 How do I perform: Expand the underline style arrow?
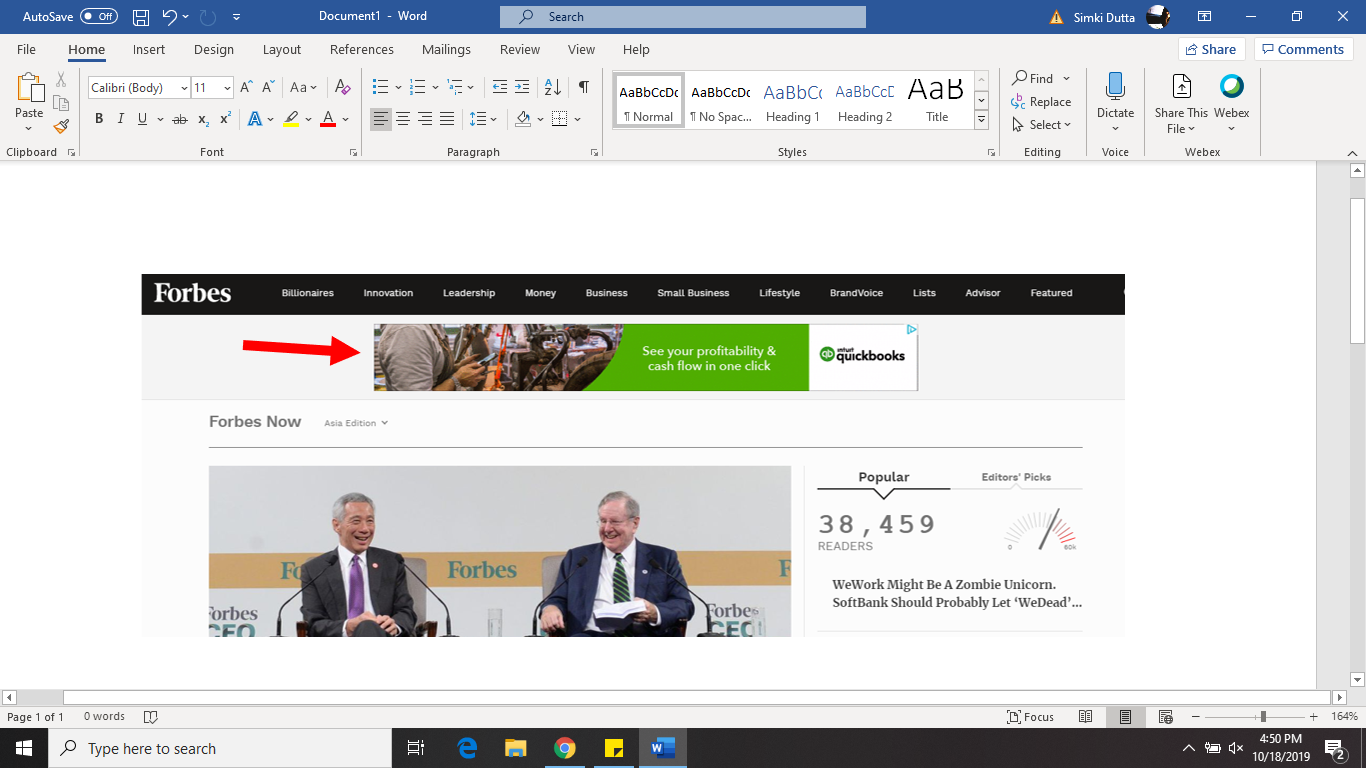pos(161,119)
